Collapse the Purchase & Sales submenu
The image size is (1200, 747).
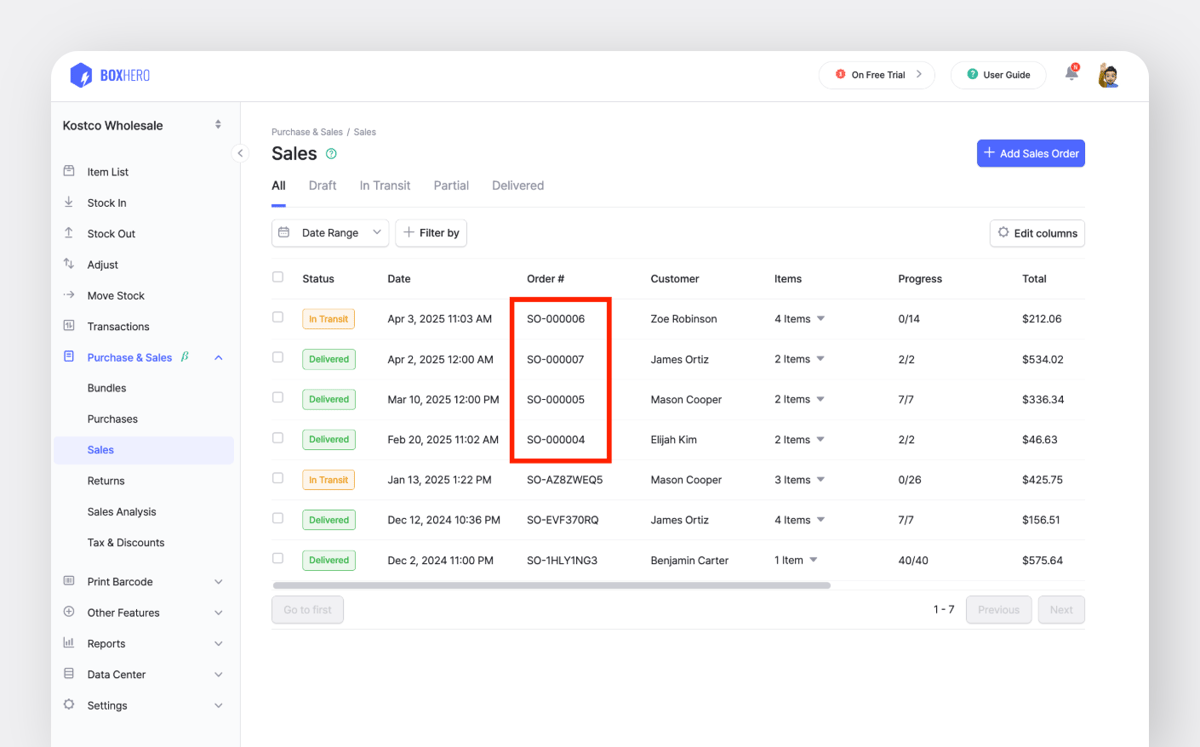pos(219,357)
